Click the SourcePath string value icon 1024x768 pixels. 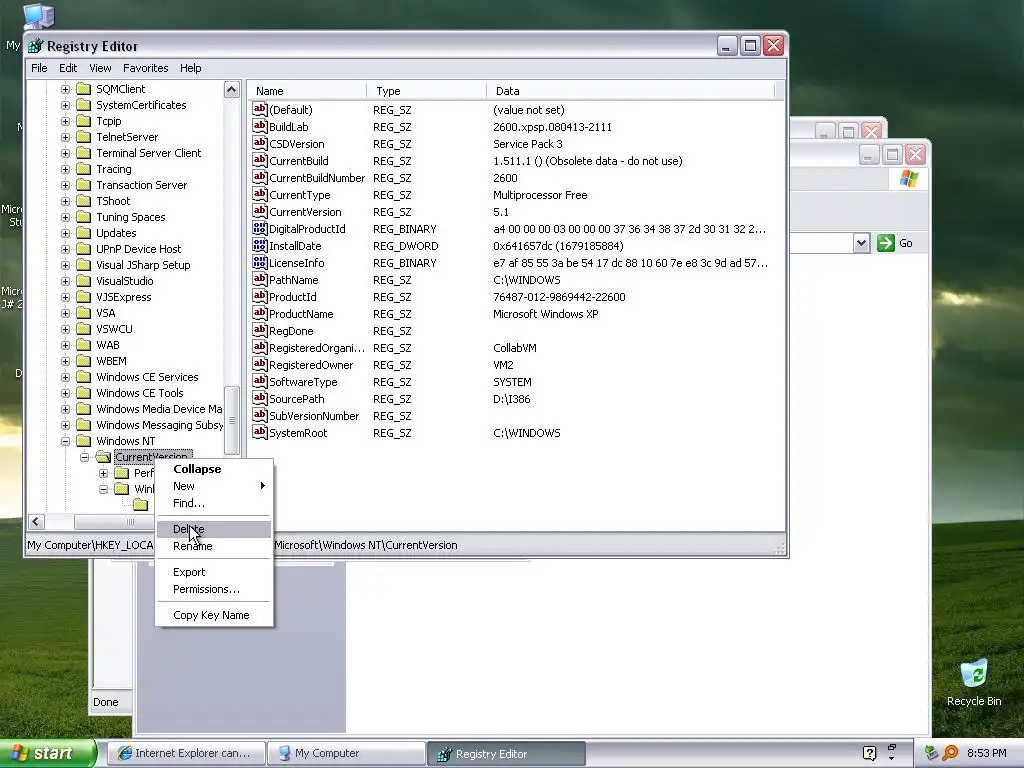[259, 398]
